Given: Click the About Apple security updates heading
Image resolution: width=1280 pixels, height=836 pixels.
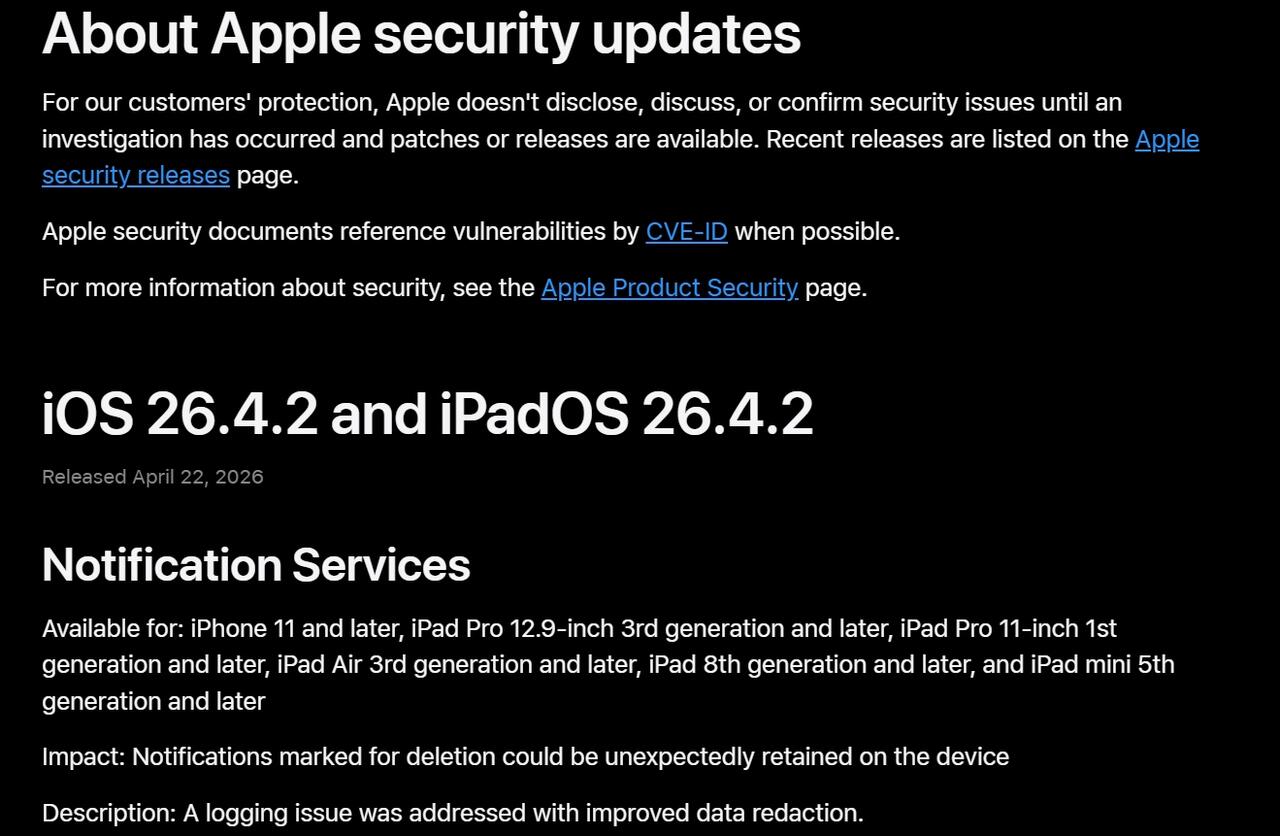Looking at the screenshot, I should tap(421, 33).
